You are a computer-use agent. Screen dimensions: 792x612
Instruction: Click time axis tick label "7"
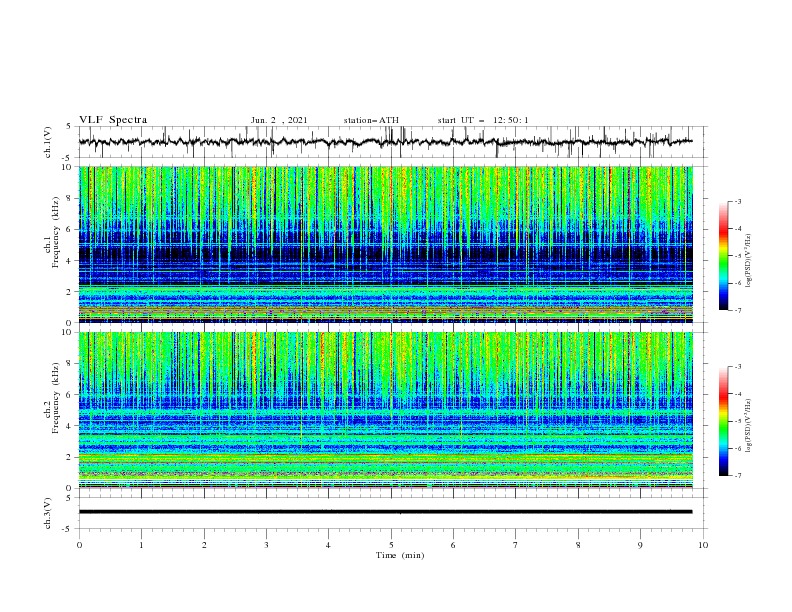click(516, 545)
